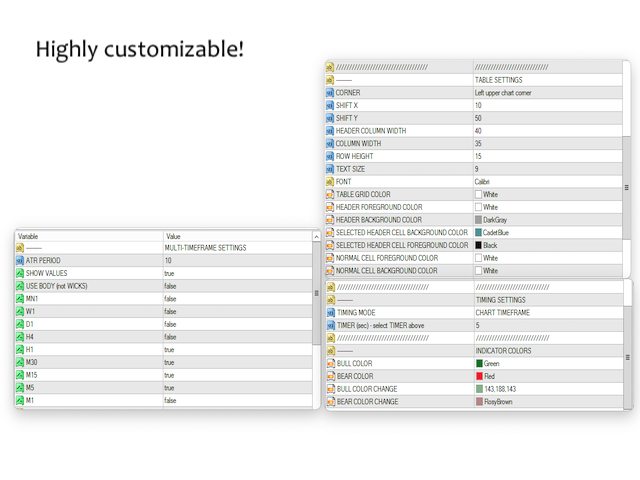The image size is (640, 480).
Task: Select the HEADER COLUMN WIDTH row label
Action: click(x=371, y=131)
